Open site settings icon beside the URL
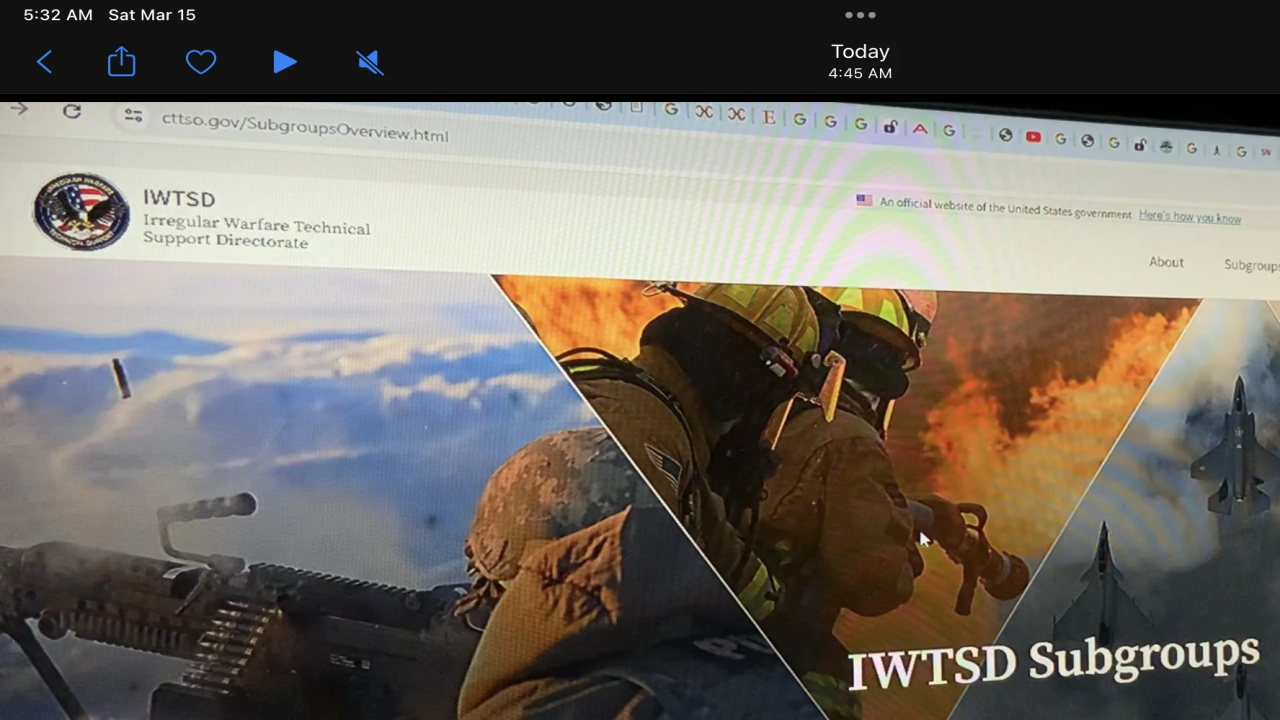 [x=133, y=116]
